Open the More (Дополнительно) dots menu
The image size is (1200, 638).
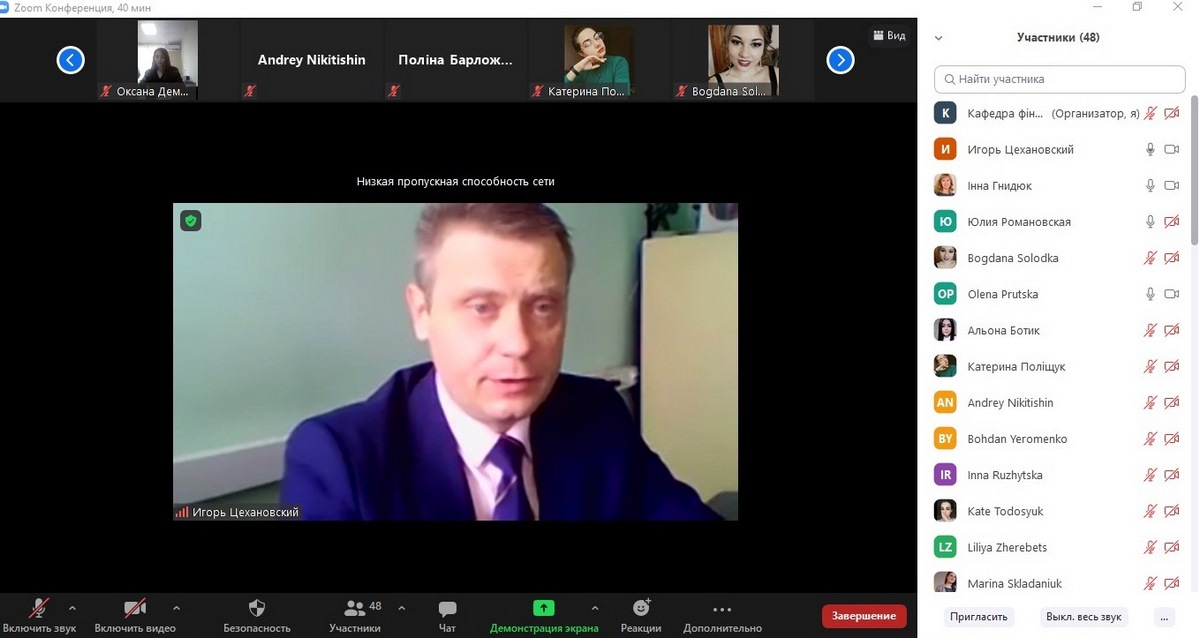[x=722, y=608]
